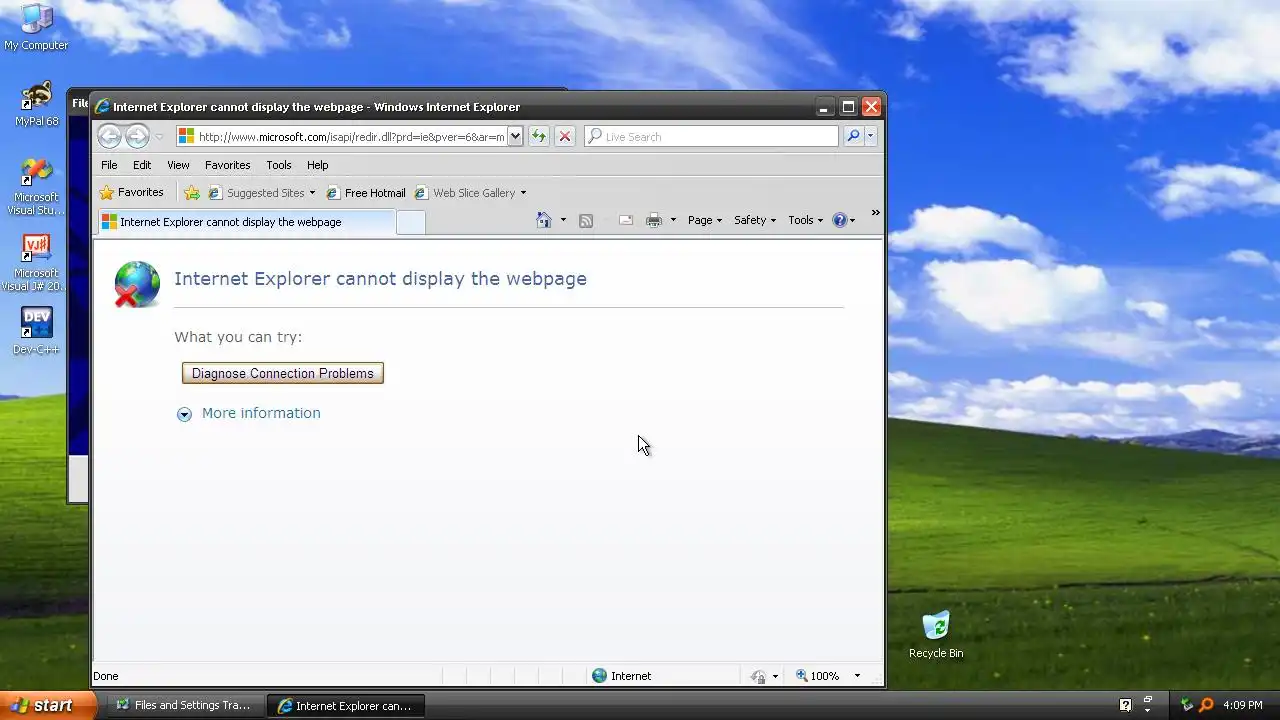Viewport: 1280px width, 720px height.
Task: Expand the address bar history dropdown
Action: (515, 137)
